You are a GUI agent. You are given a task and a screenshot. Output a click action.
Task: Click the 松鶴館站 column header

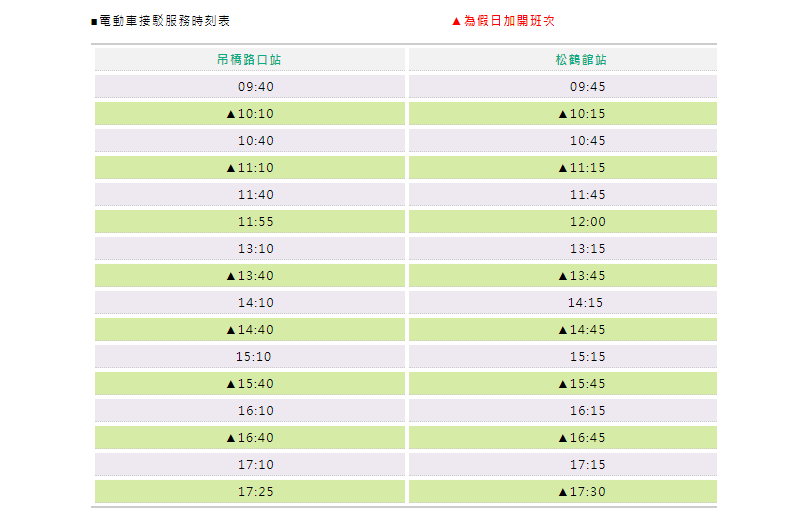pyautogui.click(x=581, y=60)
